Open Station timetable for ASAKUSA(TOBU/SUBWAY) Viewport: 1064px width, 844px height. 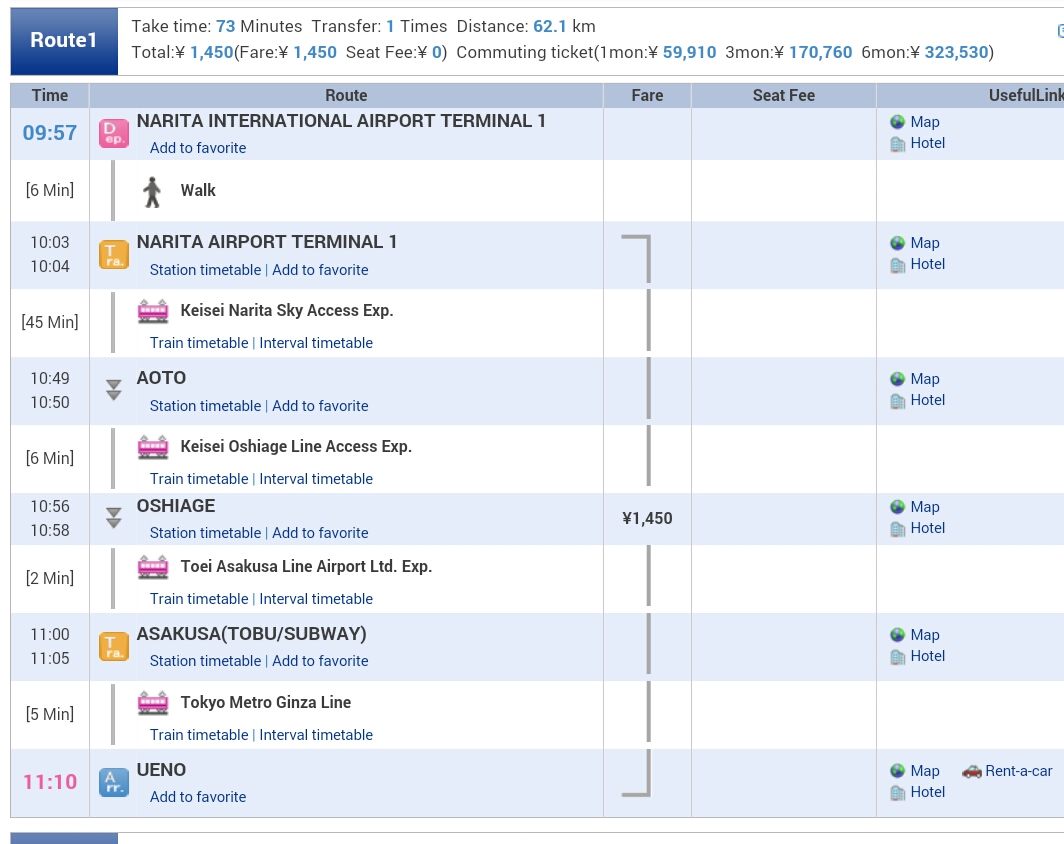(206, 661)
